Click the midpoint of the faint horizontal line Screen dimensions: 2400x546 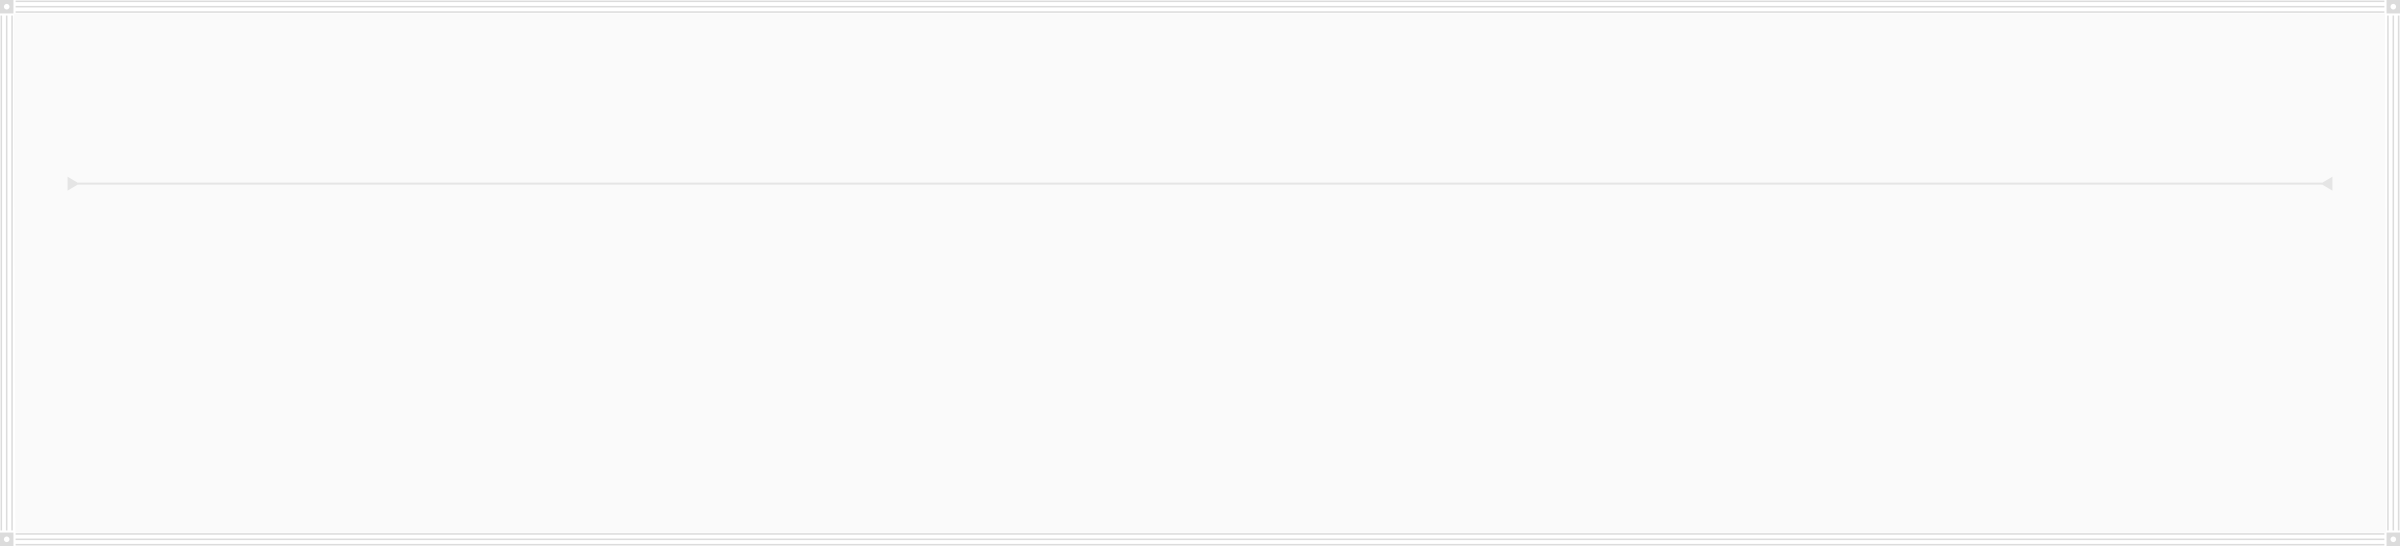pyautogui.click(x=1200, y=184)
